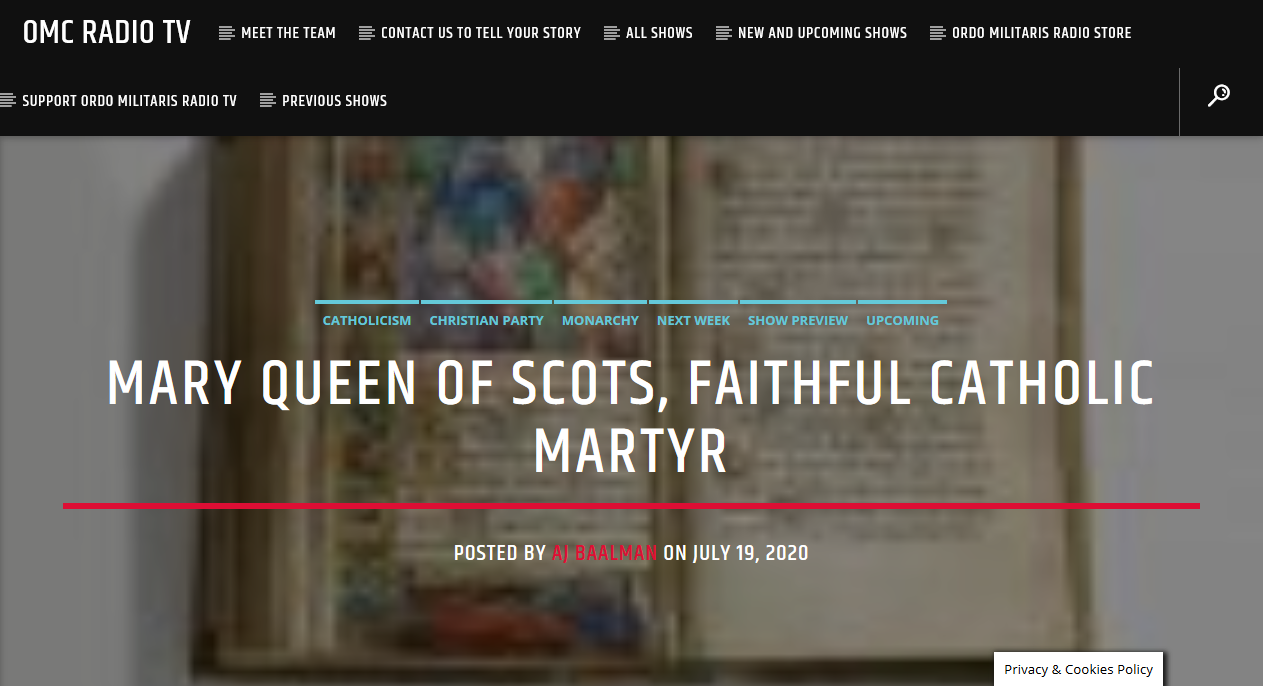Click the list icon beside Support Ordo Militaris

click(8, 101)
